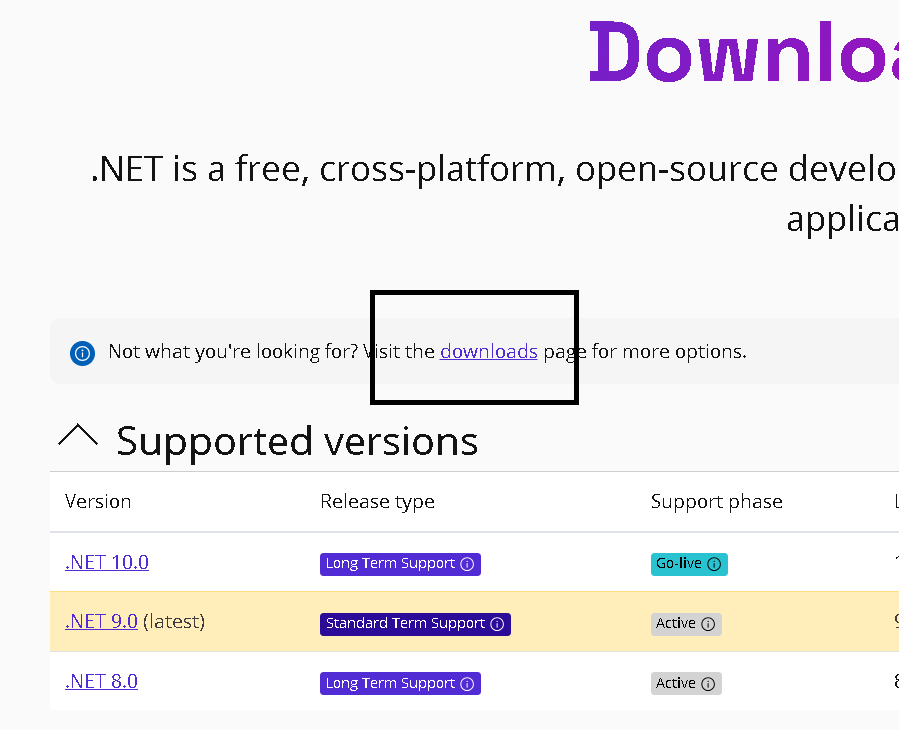Open the .NET 10.0 version link
Viewport: 899px width, 730px height.
(x=107, y=562)
